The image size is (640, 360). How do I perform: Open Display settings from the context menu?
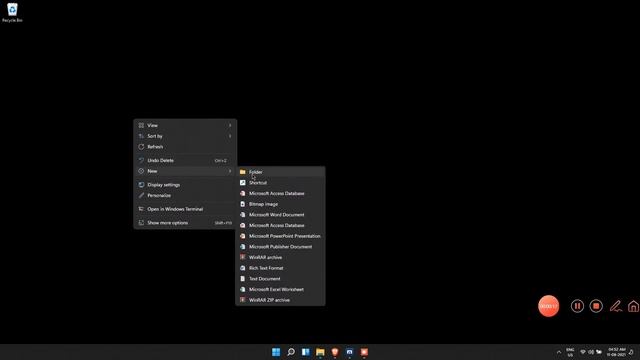click(x=185, y=185)
